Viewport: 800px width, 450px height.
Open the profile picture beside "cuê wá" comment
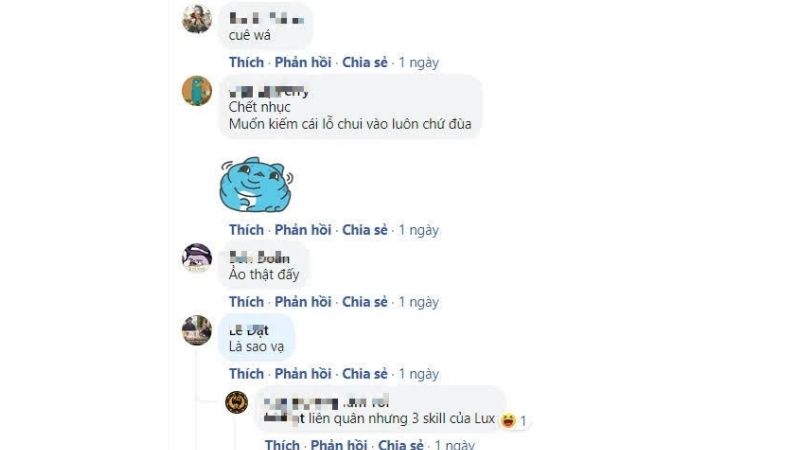point(197,19)
